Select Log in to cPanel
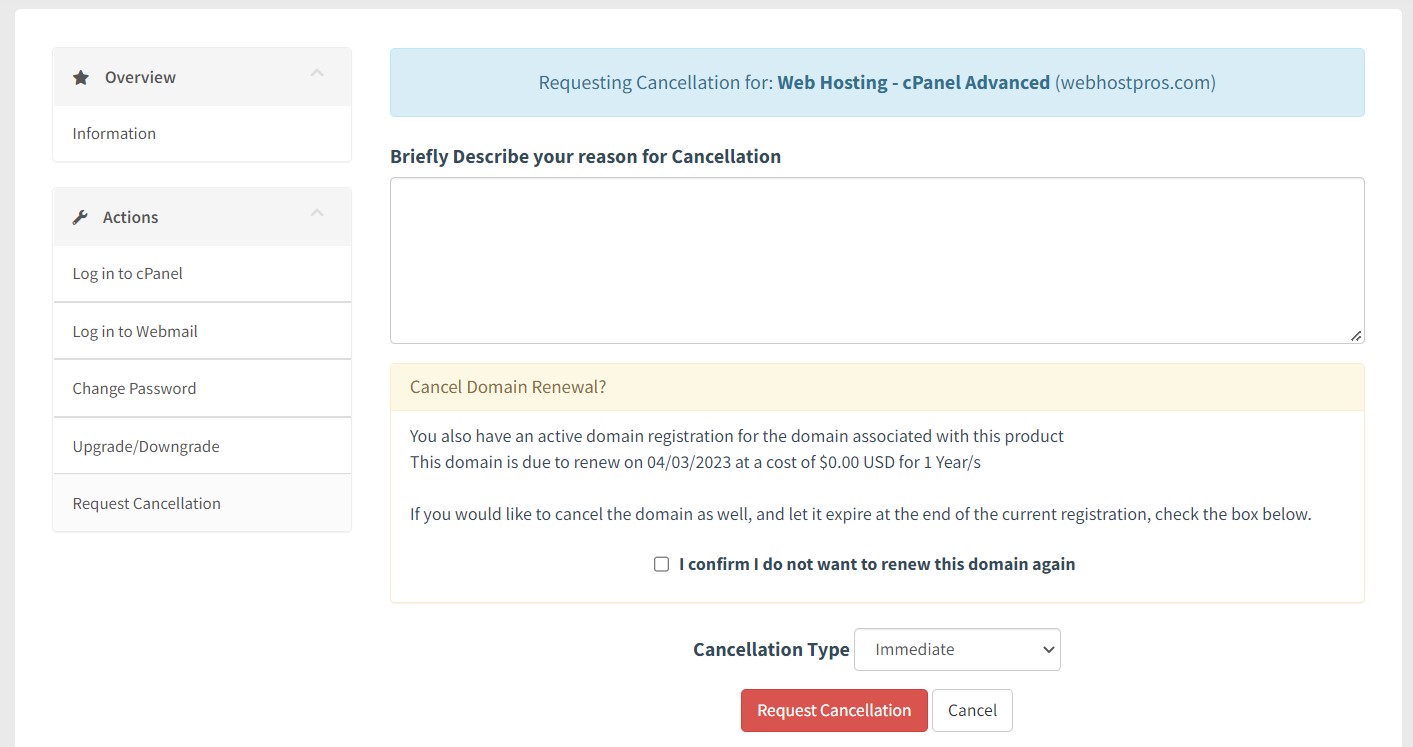The width and height of the screenshot is (1413, 747). tap(127, 273)
